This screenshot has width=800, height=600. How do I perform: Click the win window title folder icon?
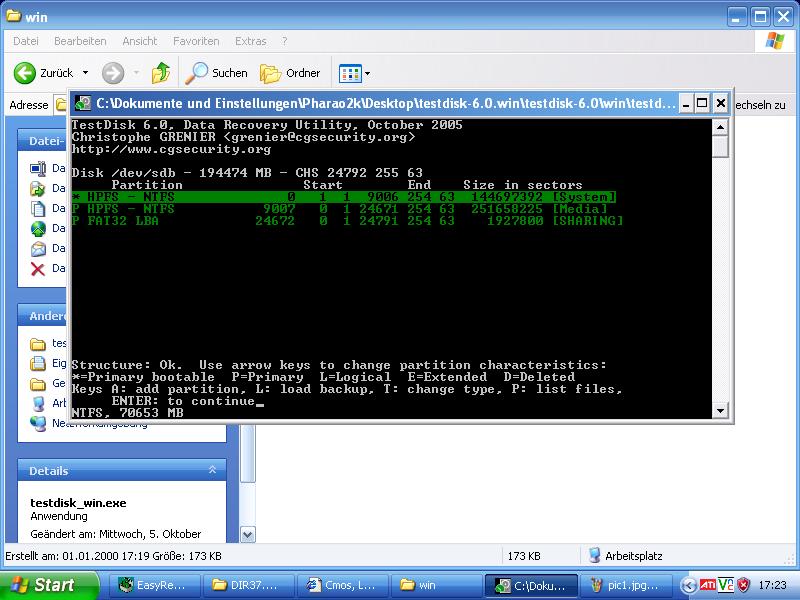13,16
